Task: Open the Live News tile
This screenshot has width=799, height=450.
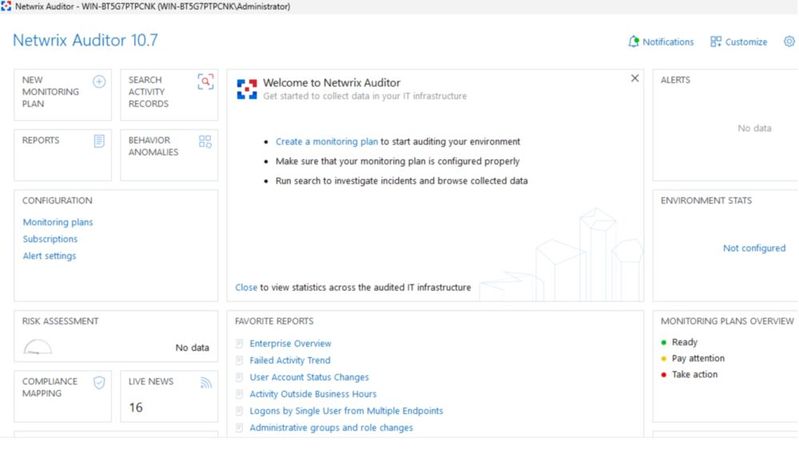Action: 169,396
